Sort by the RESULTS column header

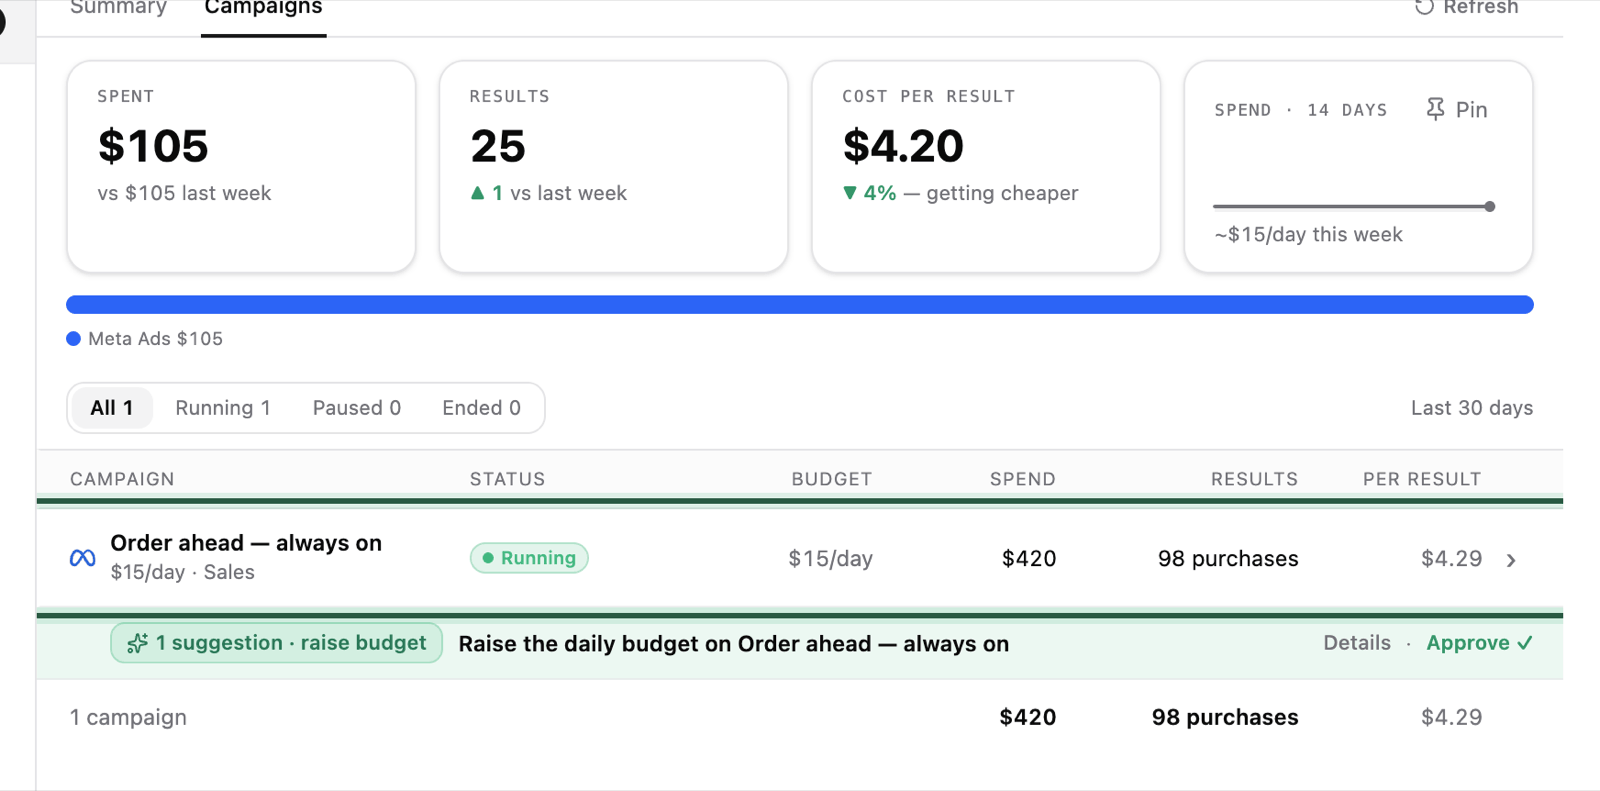click(x=1255, y=479)
